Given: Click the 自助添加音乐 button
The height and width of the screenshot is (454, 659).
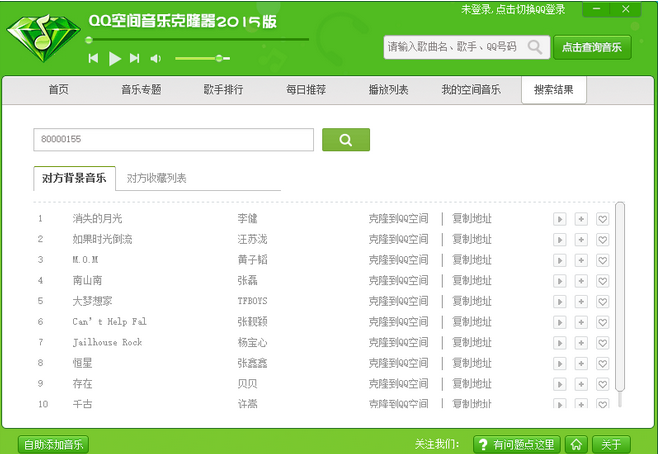Looking at the screenshot, I should (53, 444).
